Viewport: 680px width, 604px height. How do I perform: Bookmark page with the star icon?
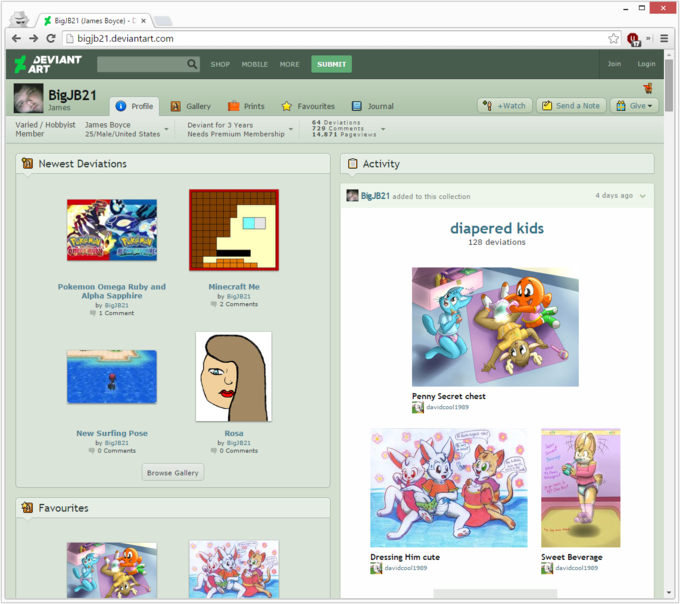pyautogui.click(x=613, y=39)
